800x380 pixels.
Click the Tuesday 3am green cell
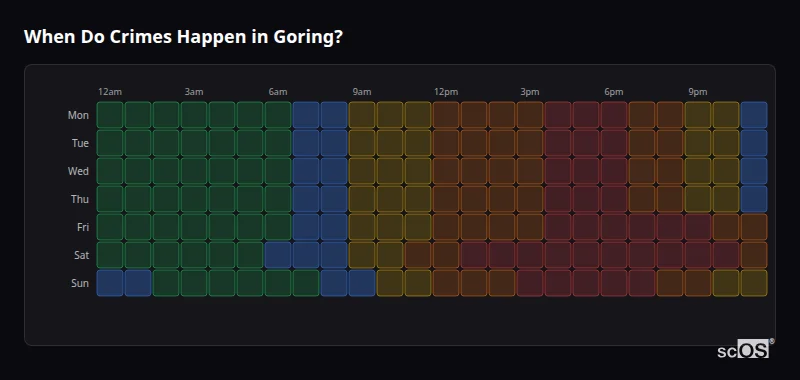pyautogui.click(x=194, y=143)
